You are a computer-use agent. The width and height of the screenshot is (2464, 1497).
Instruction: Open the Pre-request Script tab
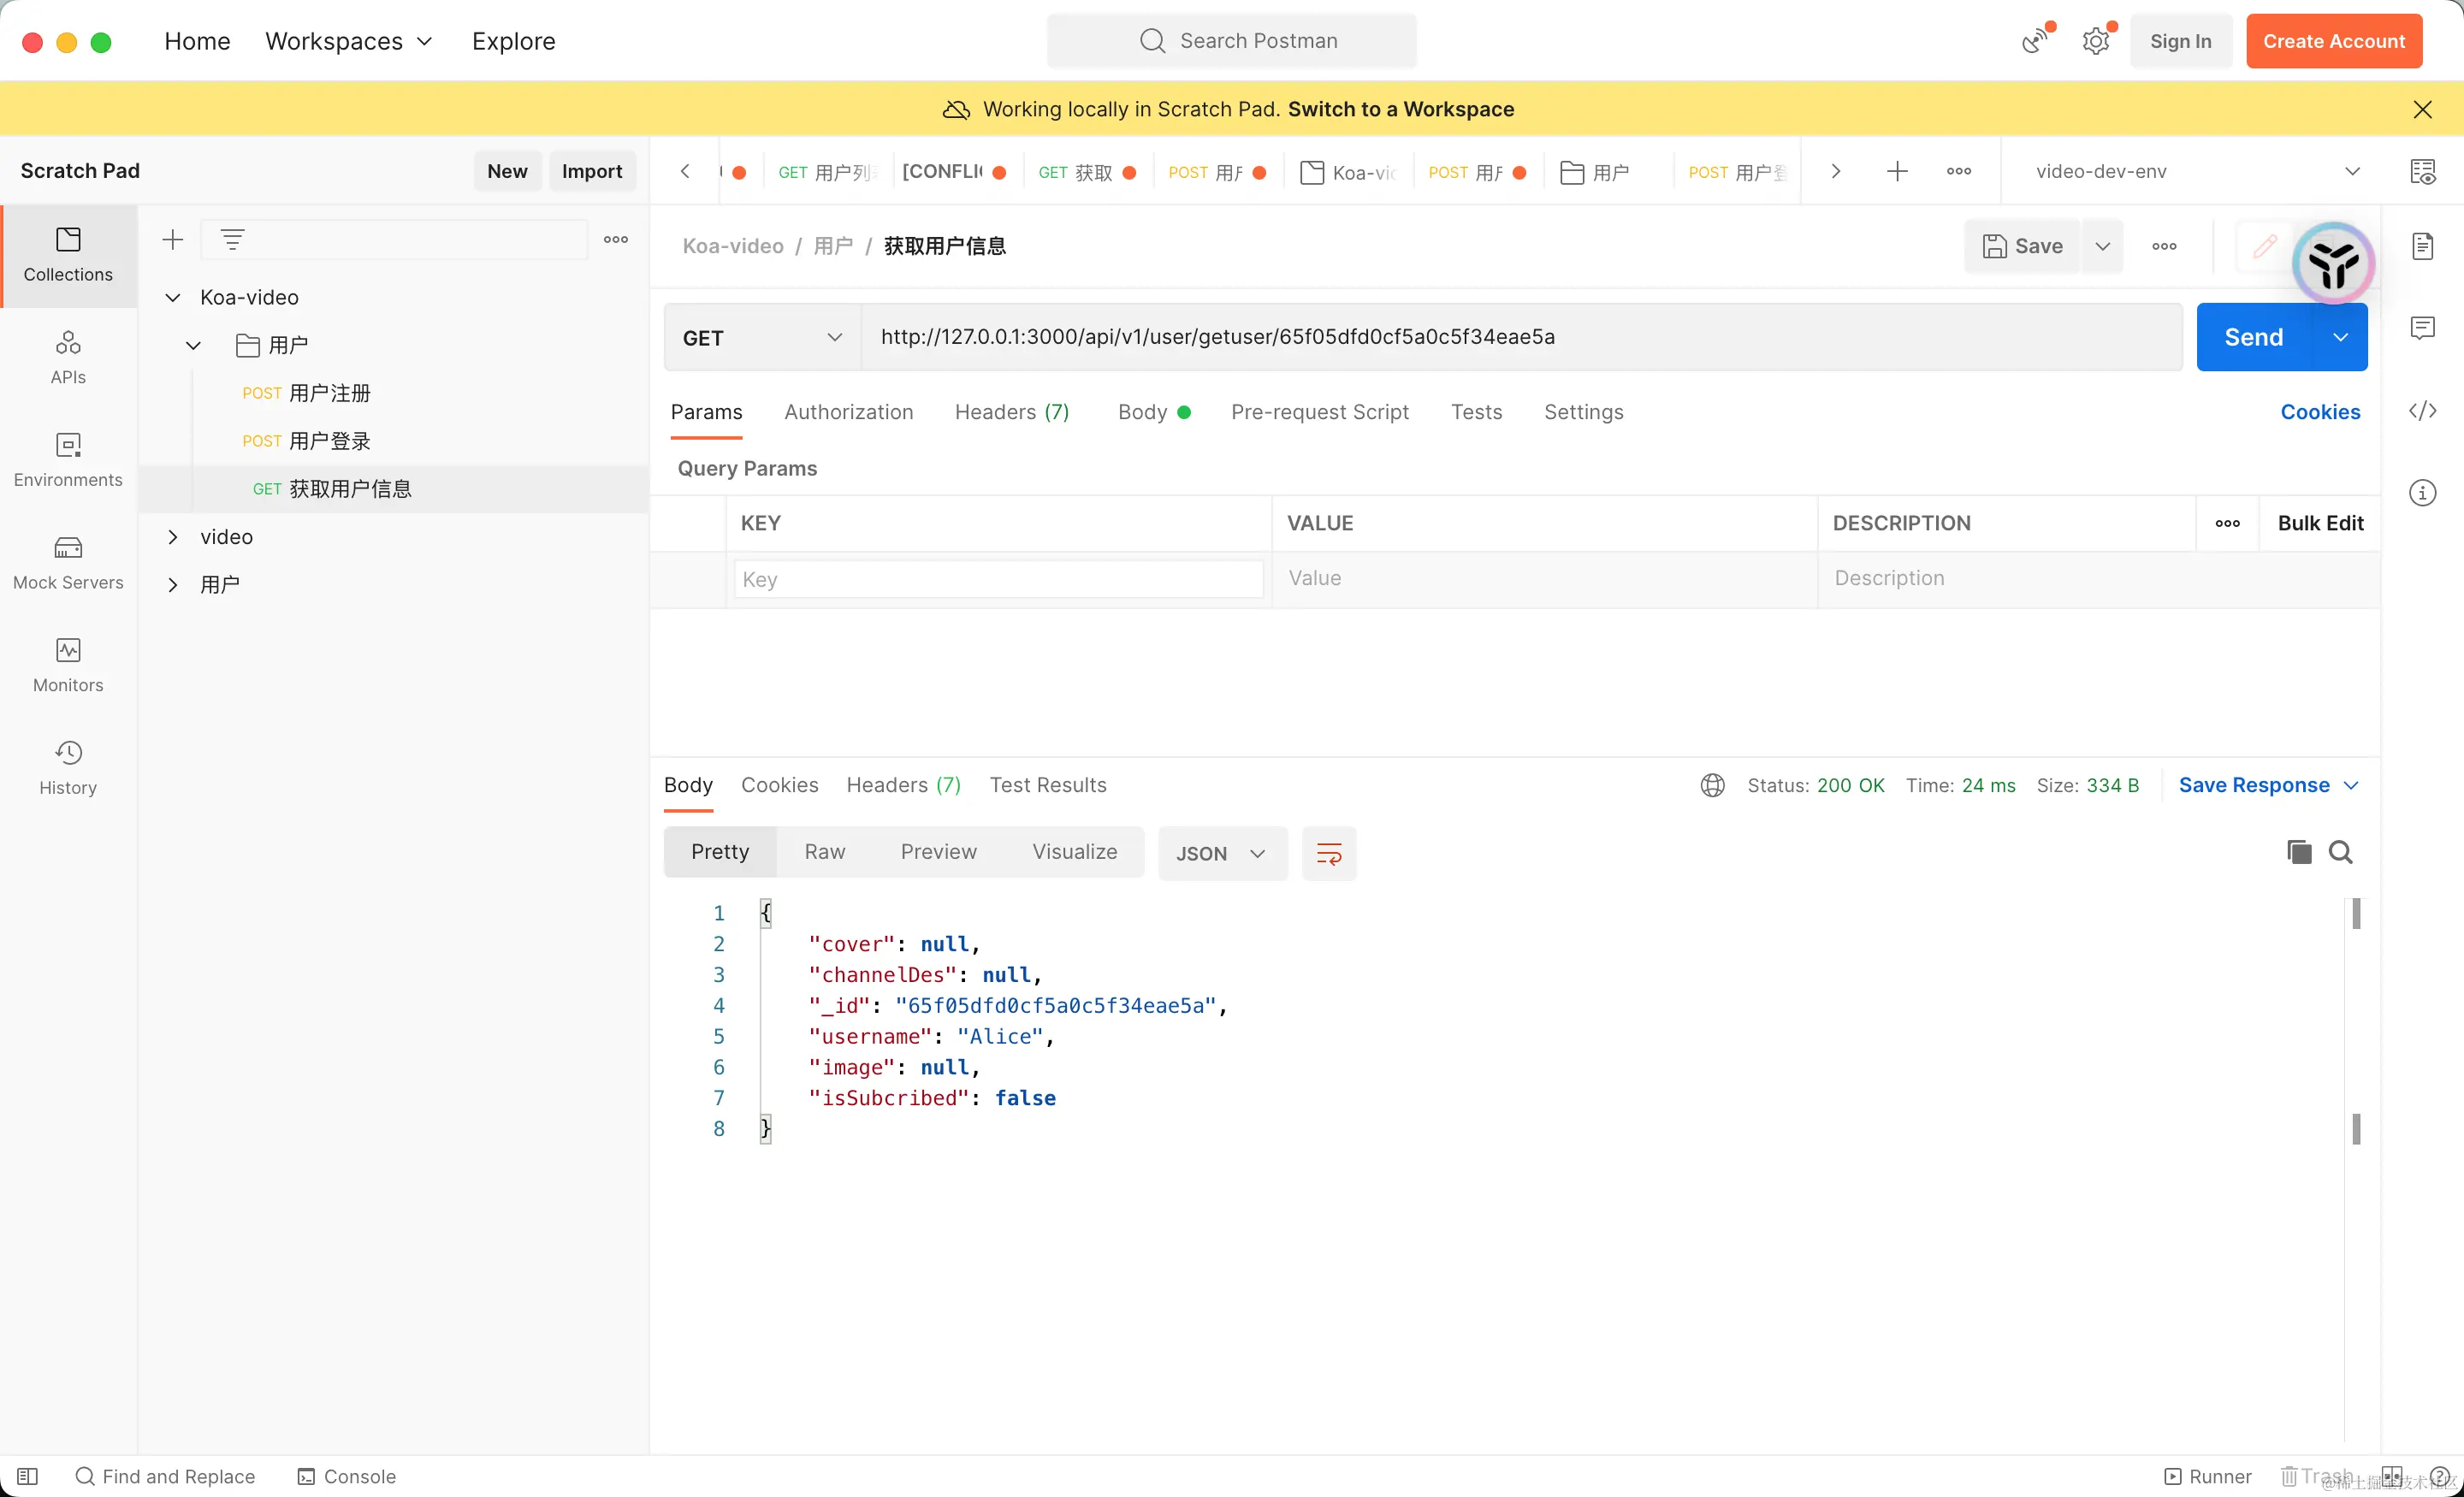[x=1319, y=412]
